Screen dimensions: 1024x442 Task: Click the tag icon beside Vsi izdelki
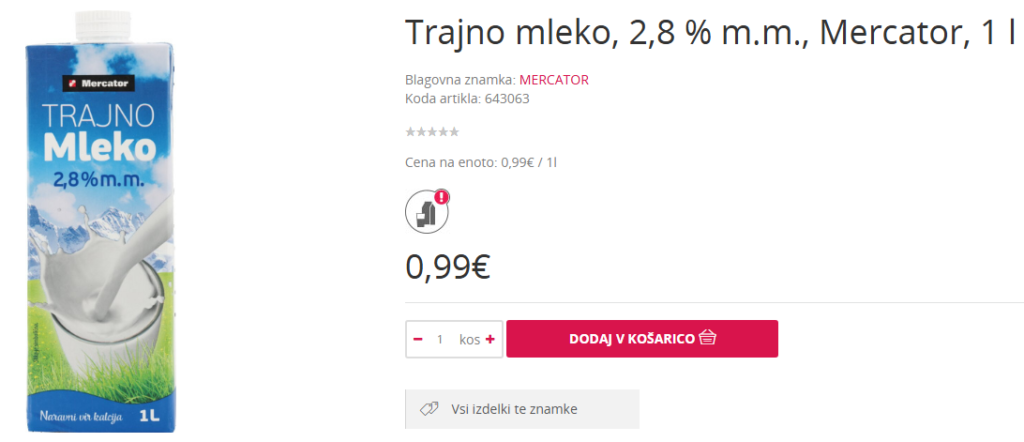pos(430,409)
